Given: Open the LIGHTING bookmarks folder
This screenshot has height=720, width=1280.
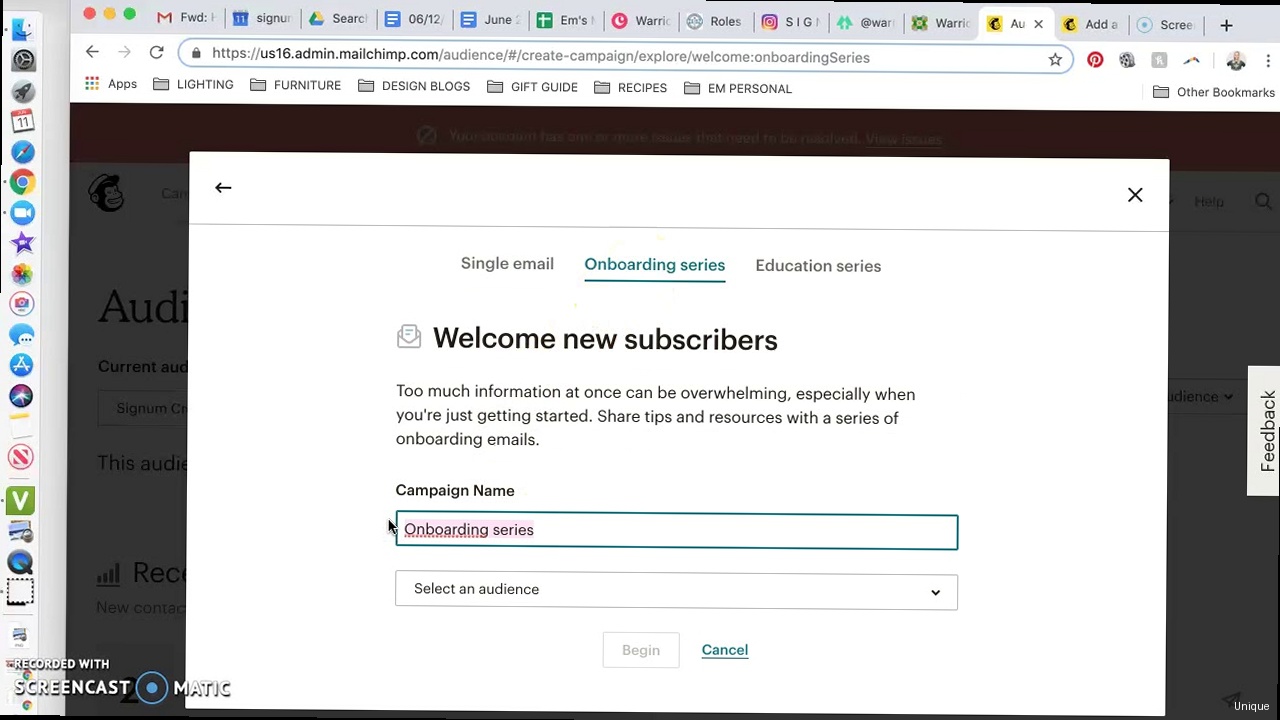Looking at the screenshot, I should pos(193,85).
